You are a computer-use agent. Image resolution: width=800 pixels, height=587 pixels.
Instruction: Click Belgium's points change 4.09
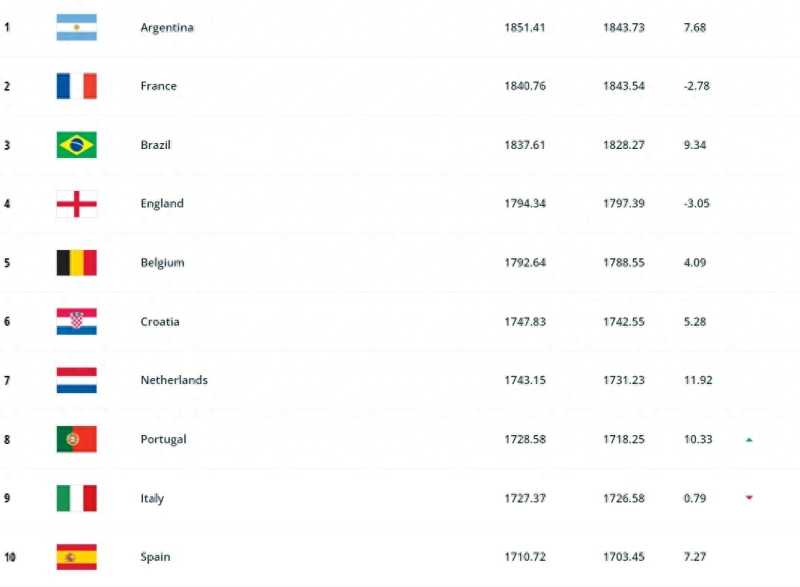(x=694, y=263)
